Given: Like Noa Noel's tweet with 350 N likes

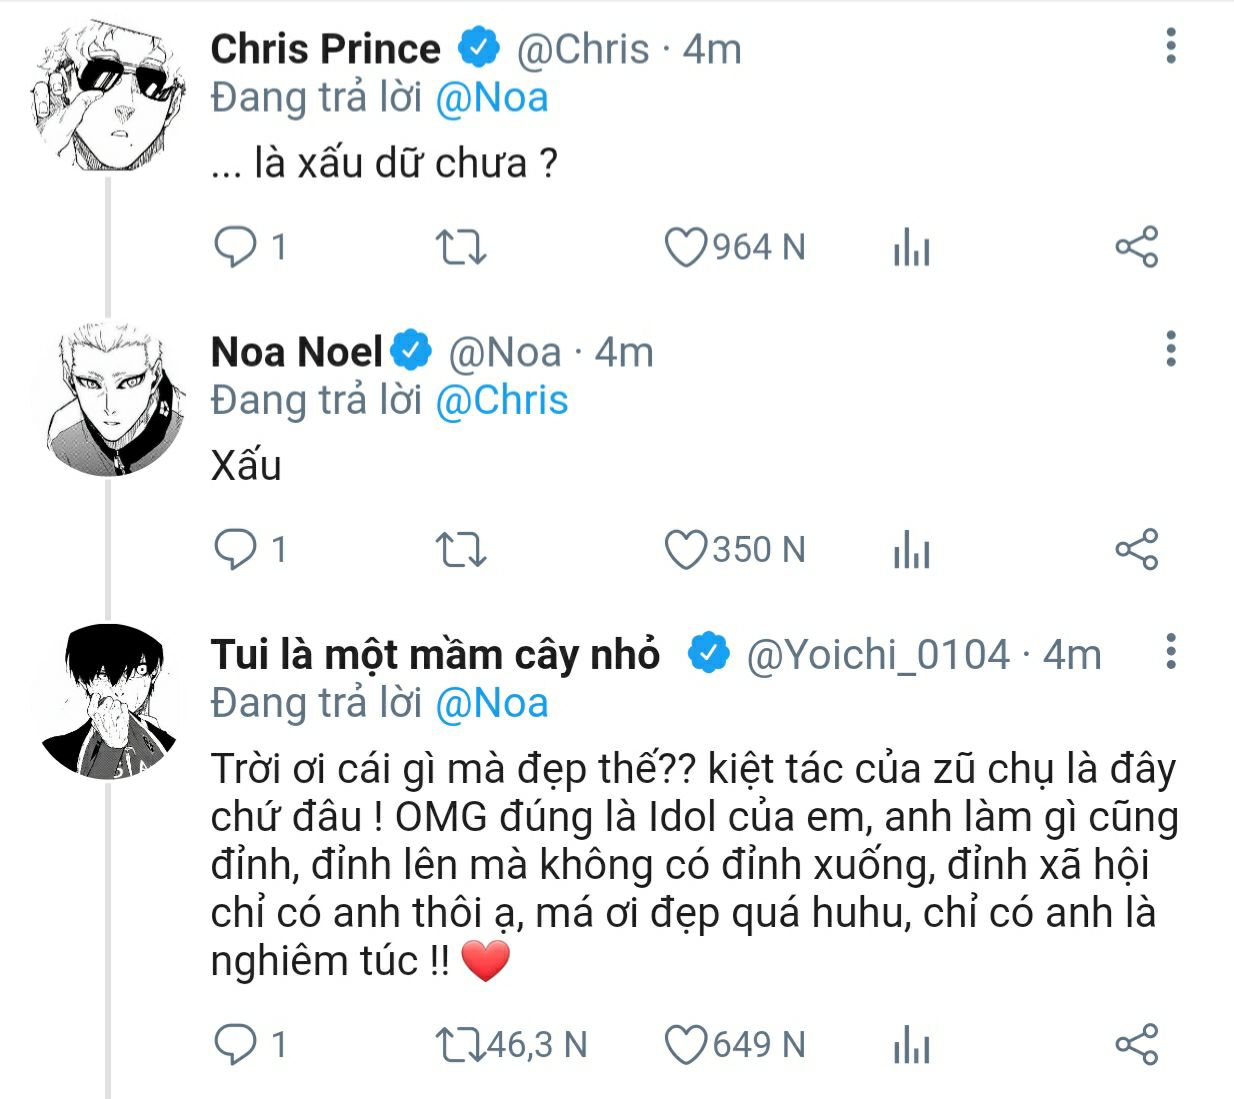Looking at the screenshot, I should coord(686,550).
